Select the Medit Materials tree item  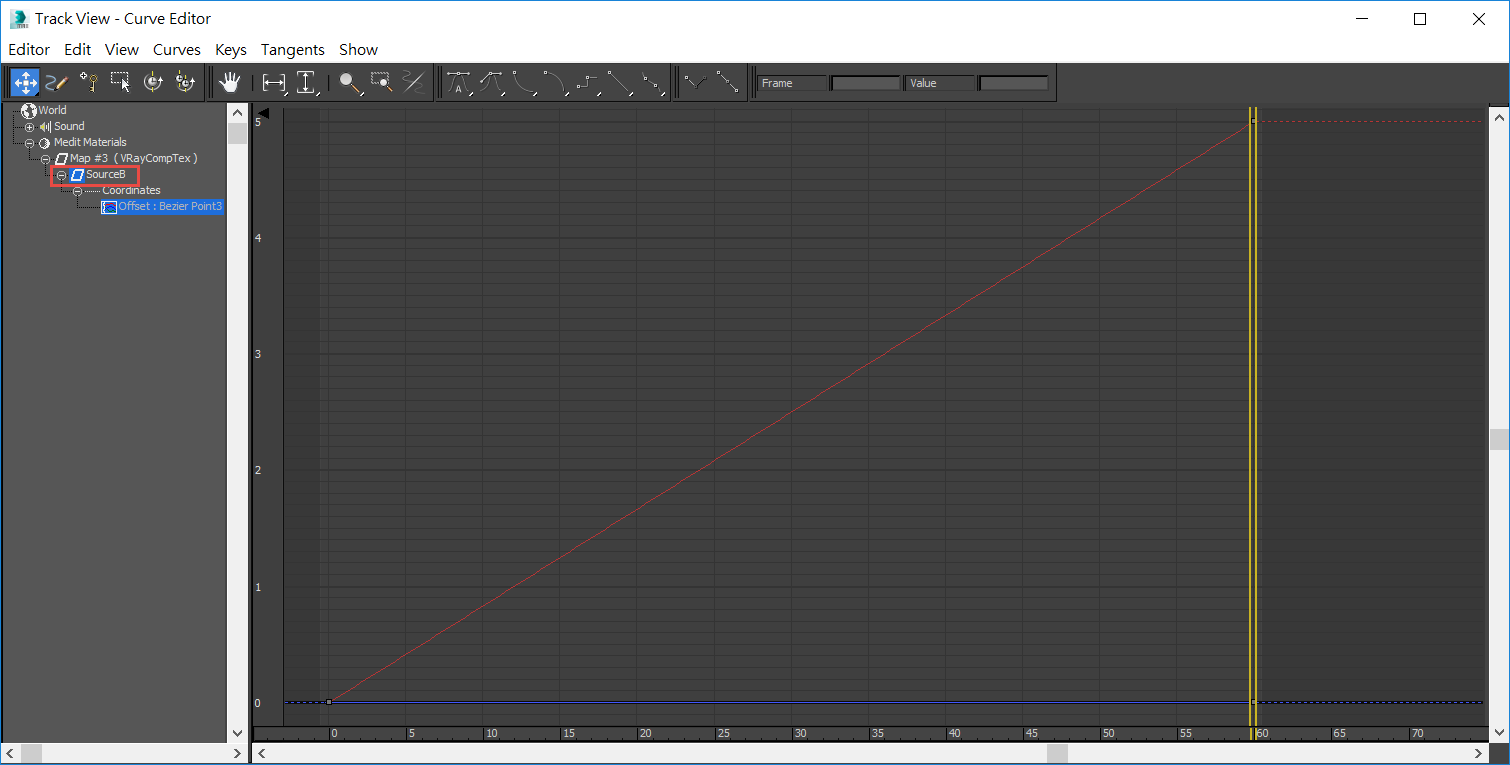coord(90,143)
